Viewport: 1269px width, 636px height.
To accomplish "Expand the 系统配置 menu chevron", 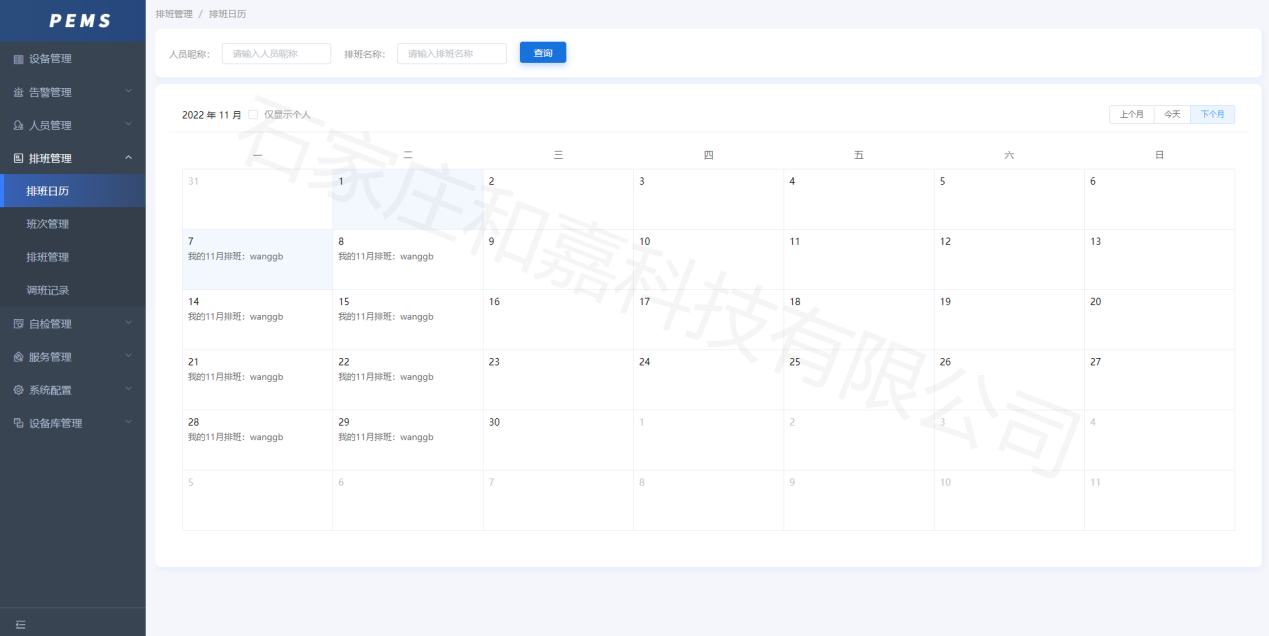I will pyautogui.click(x=128, y=390).
